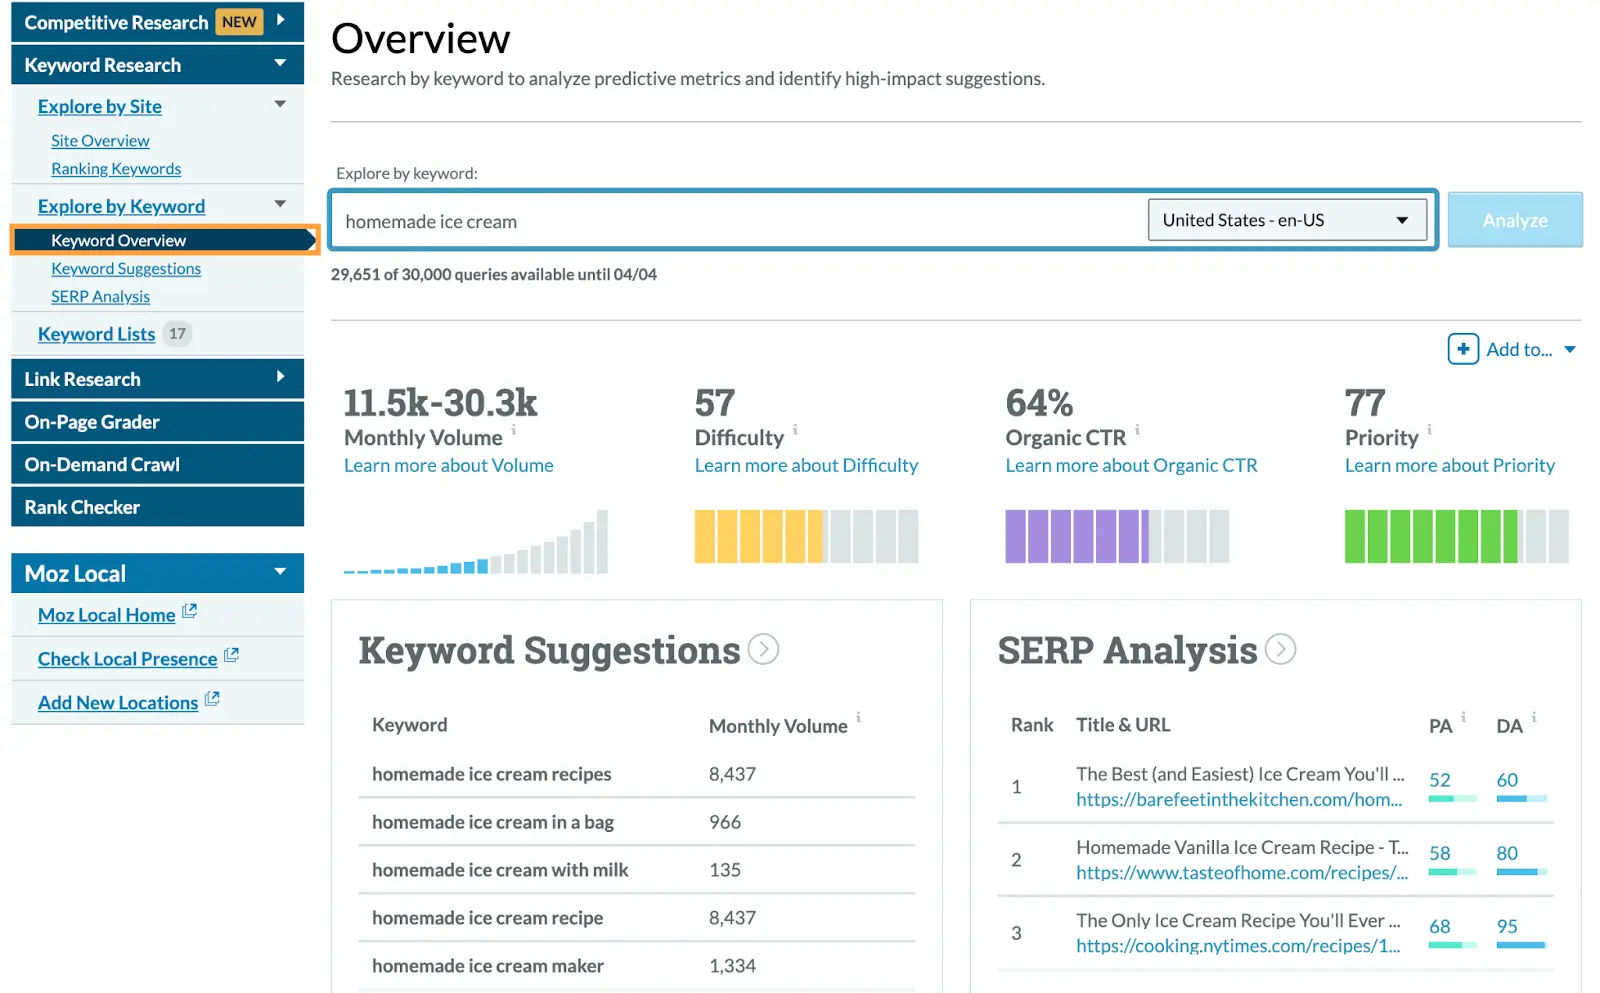This screenshot has height=993, width=1600.
Task: Click the Monthly Volume info icon in metrics
Action: pos(514,429)
